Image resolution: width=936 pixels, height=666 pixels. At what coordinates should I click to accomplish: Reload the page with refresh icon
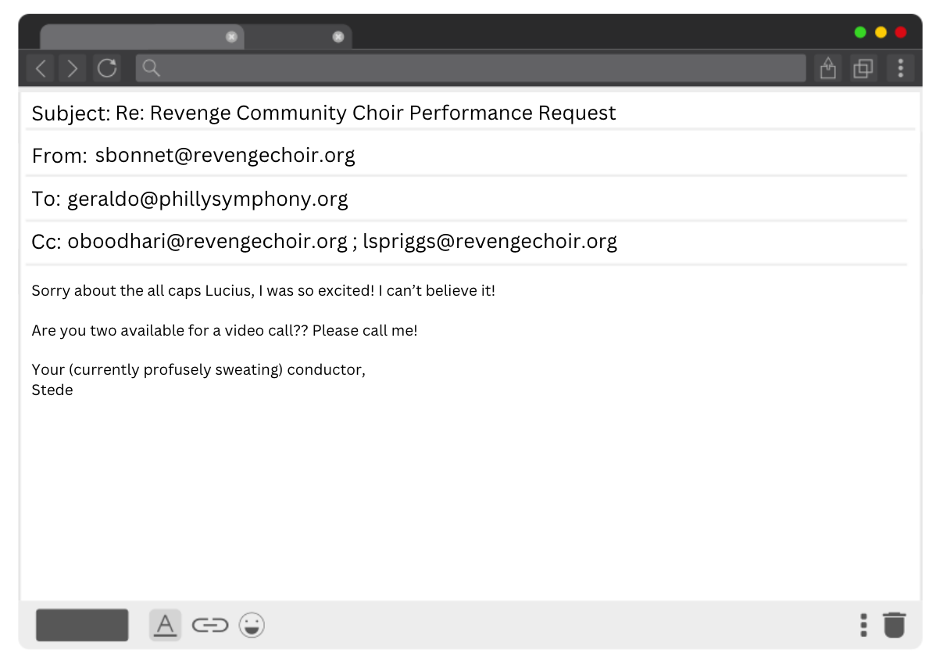click(107, 68)
